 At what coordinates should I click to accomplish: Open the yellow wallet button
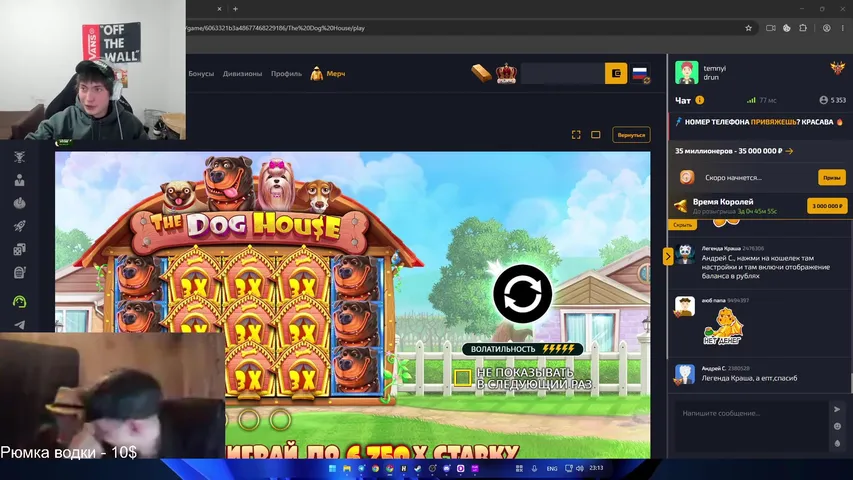pyautogui.click(x=616, y=73)
